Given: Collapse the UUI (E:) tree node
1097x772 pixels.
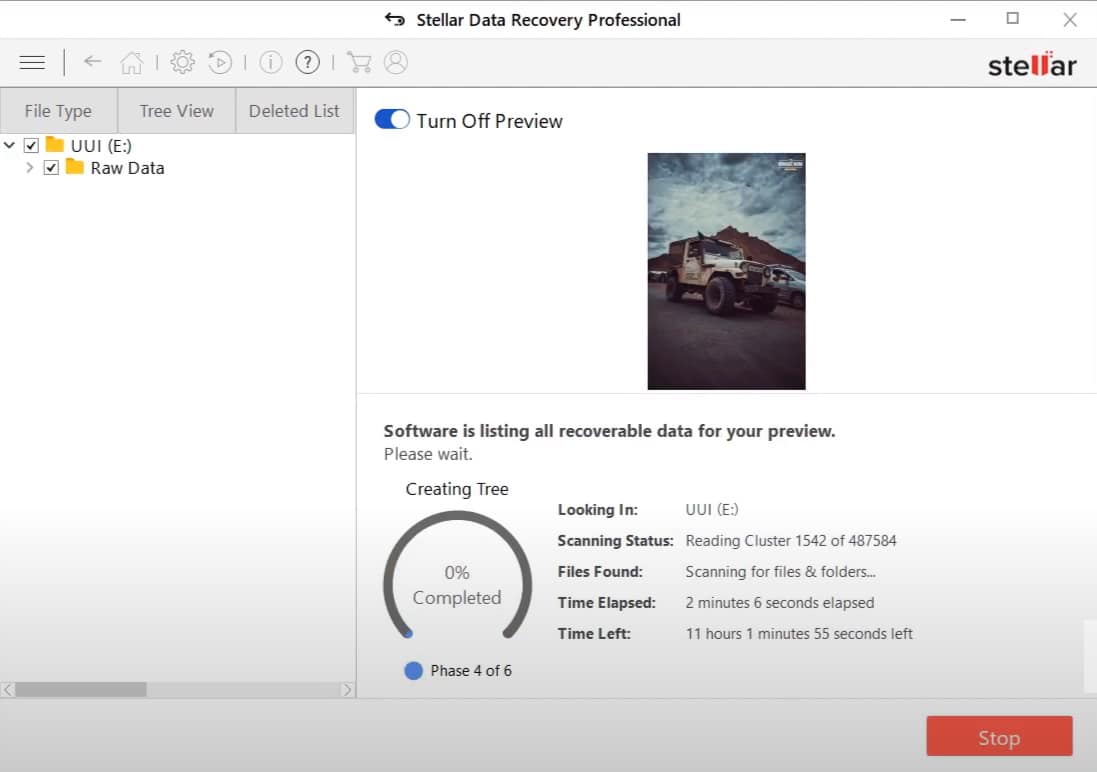Looking at the screenshot, I should 10,146.
